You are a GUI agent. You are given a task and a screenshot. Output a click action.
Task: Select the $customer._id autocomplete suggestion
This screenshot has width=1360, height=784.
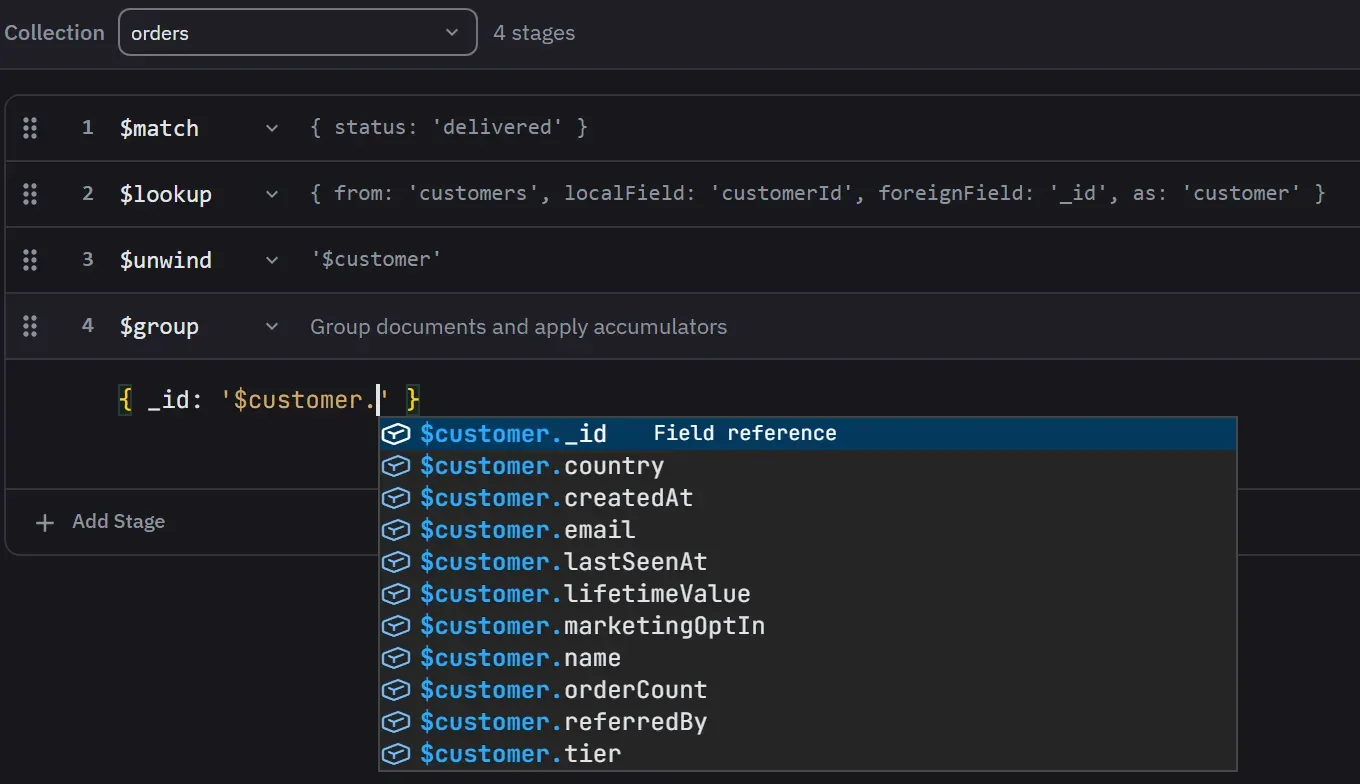807,434
